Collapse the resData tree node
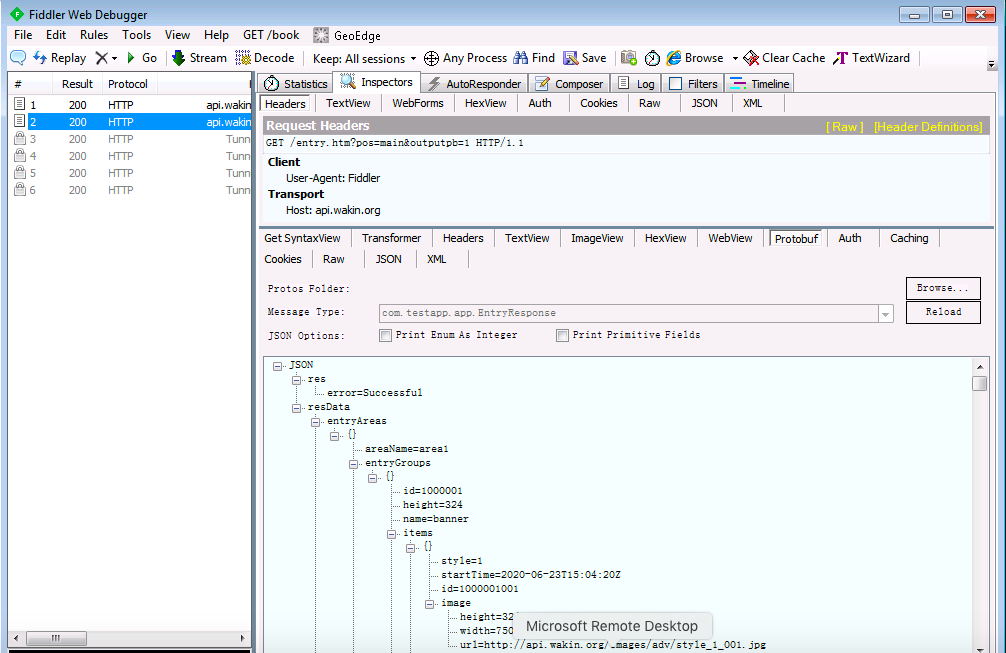The image size is (1006, 653). [296, 408]
